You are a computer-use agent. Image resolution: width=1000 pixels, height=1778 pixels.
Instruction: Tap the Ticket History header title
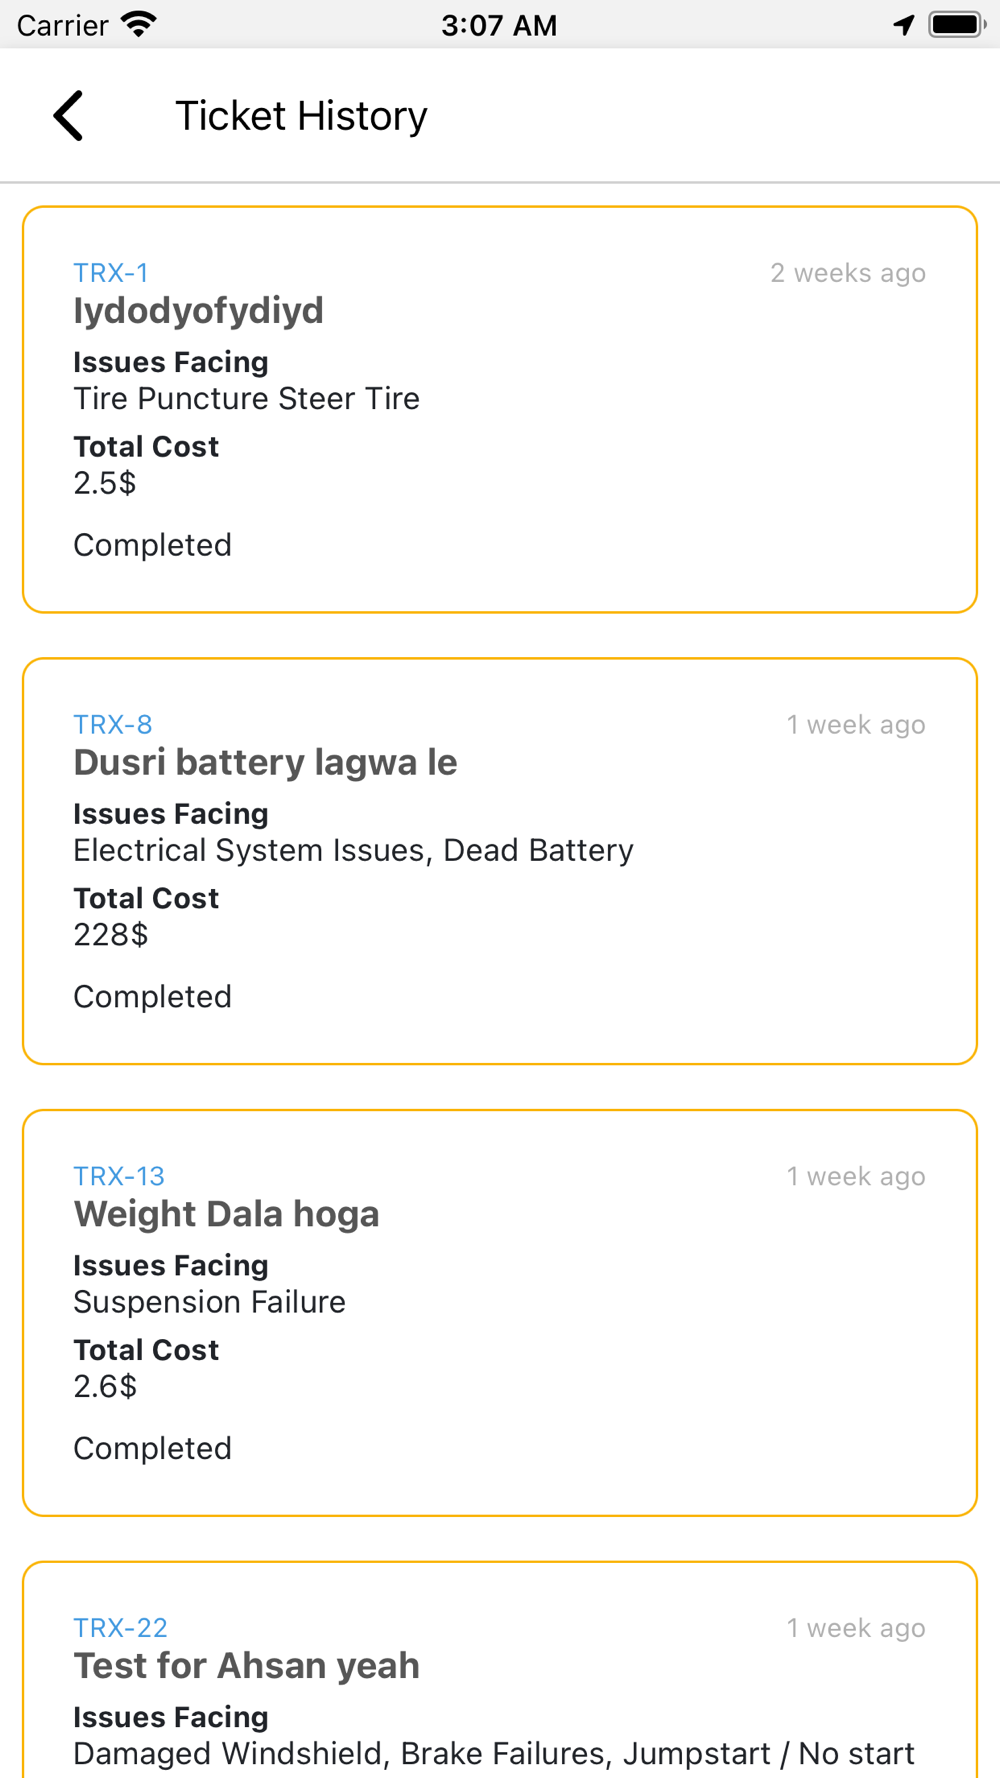pyautogui.click(x=301, y=116)
